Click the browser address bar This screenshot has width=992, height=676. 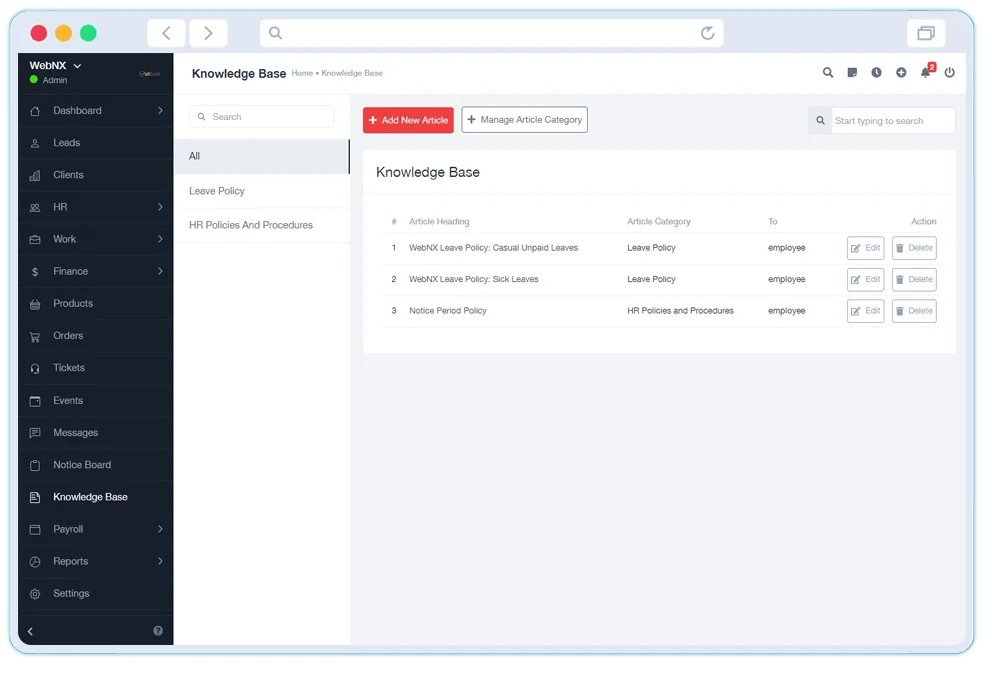click(492, 33)
